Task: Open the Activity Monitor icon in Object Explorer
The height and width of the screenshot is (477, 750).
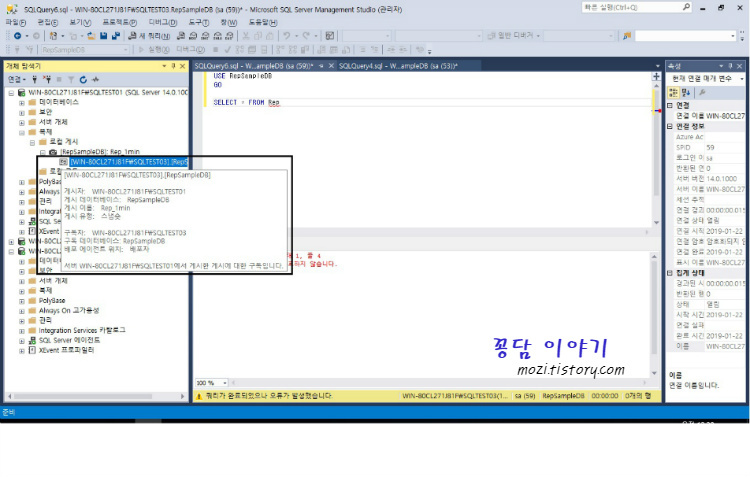Action: (96, 79)
